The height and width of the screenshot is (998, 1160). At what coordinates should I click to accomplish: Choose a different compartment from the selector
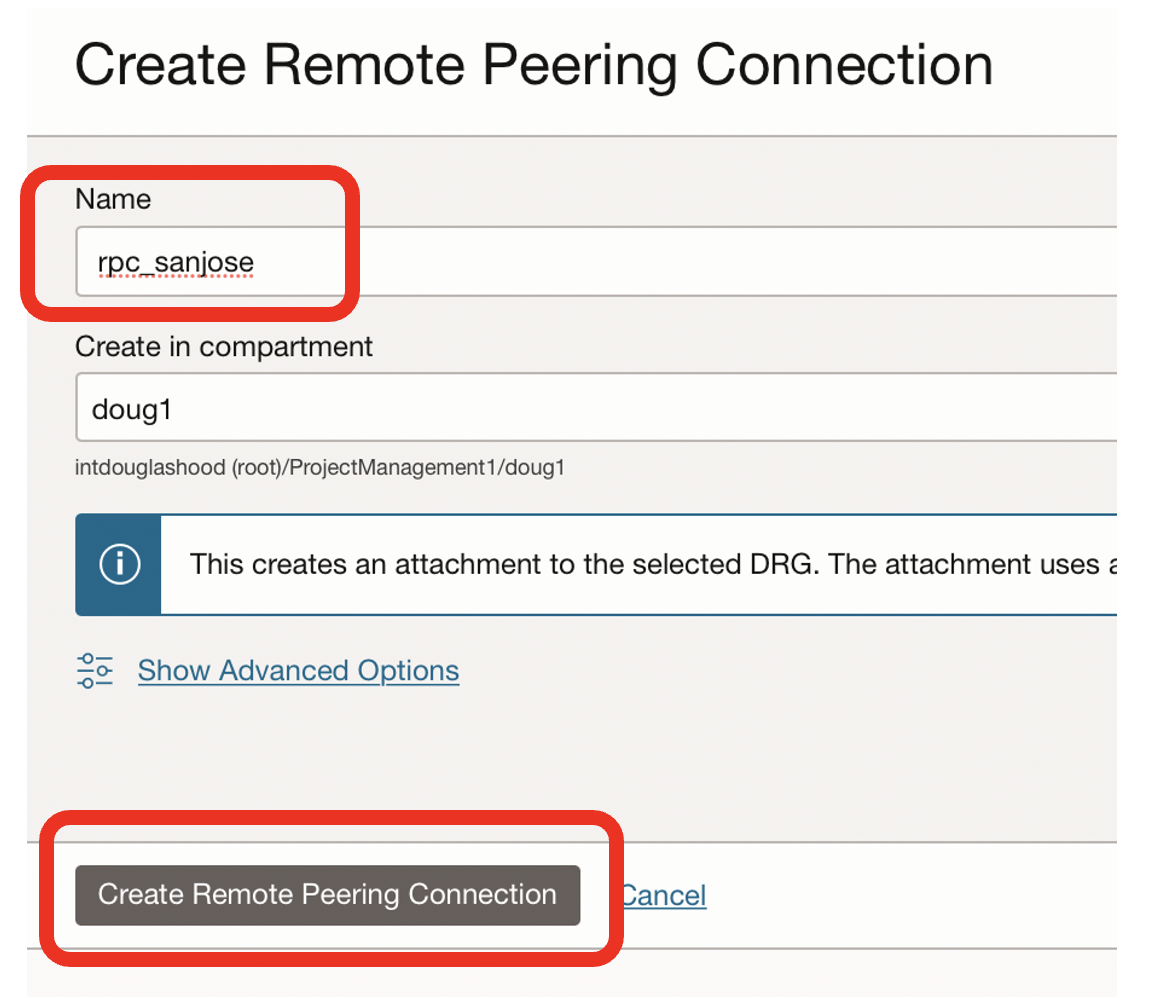click(500, 407)
